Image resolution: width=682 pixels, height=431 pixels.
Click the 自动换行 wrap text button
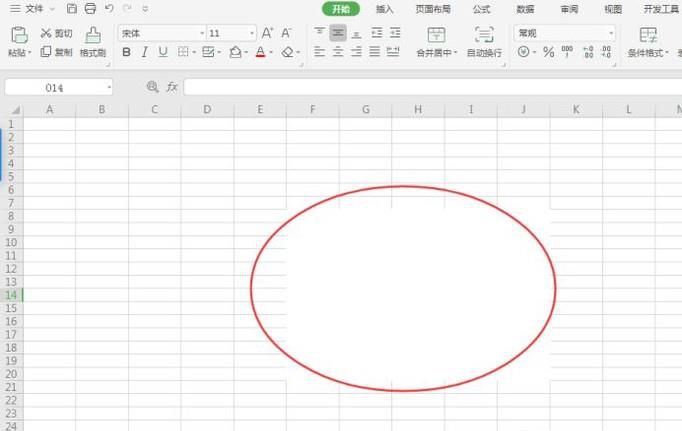(x=484, y=42)
